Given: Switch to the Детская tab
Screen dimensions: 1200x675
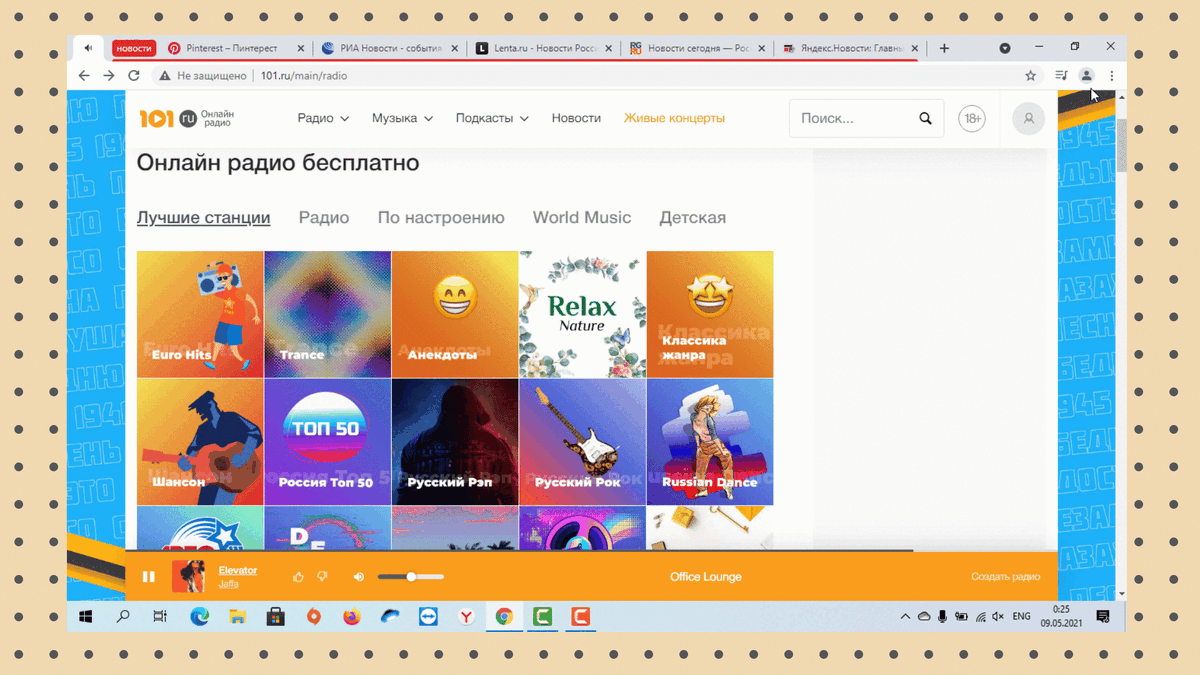Looking at the screenshot, I should tap(692, 218).
